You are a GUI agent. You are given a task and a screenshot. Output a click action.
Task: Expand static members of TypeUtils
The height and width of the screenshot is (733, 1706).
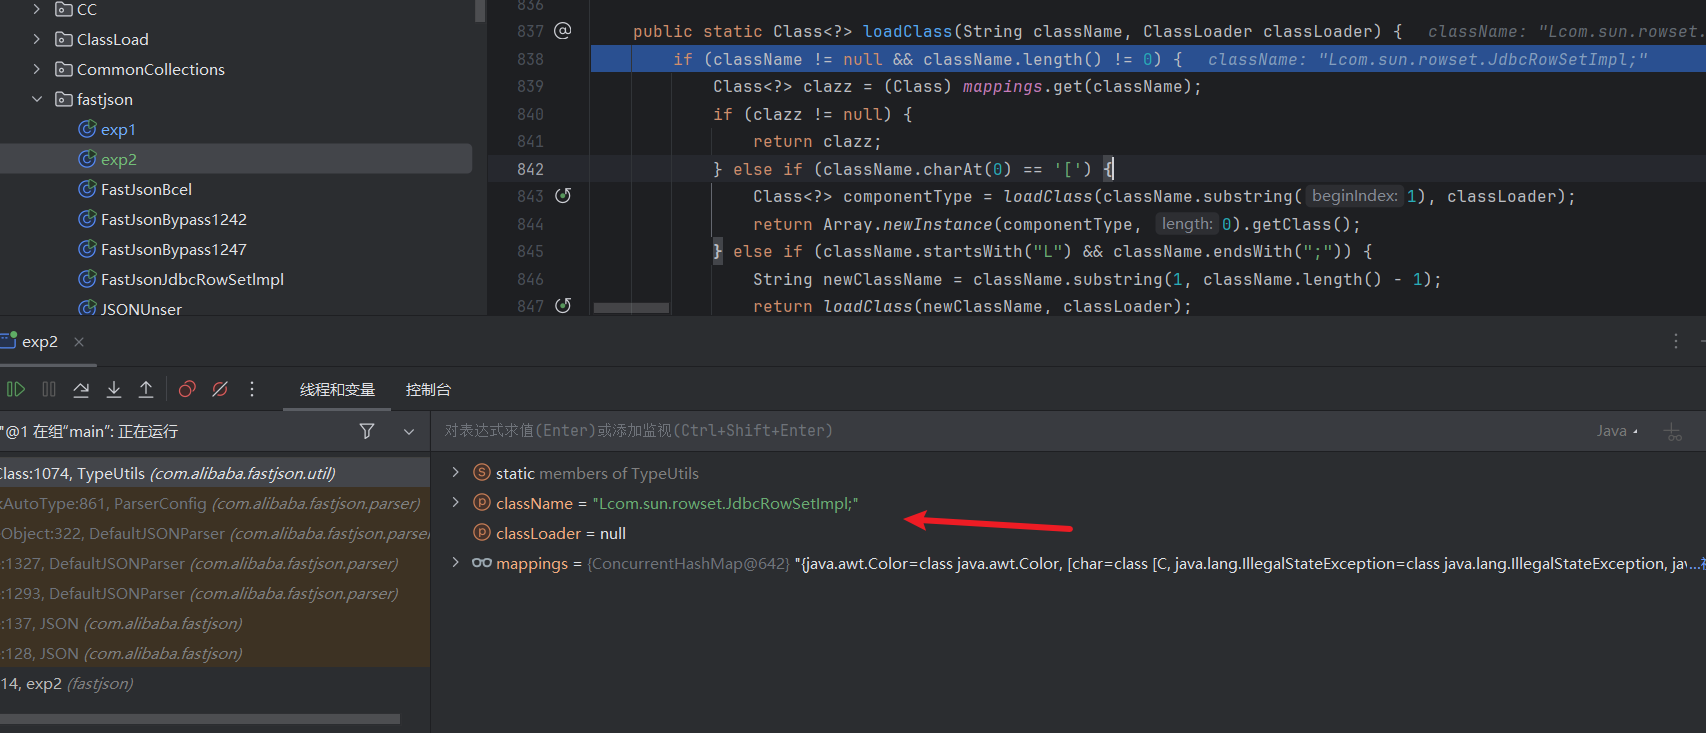coord(456,472)
